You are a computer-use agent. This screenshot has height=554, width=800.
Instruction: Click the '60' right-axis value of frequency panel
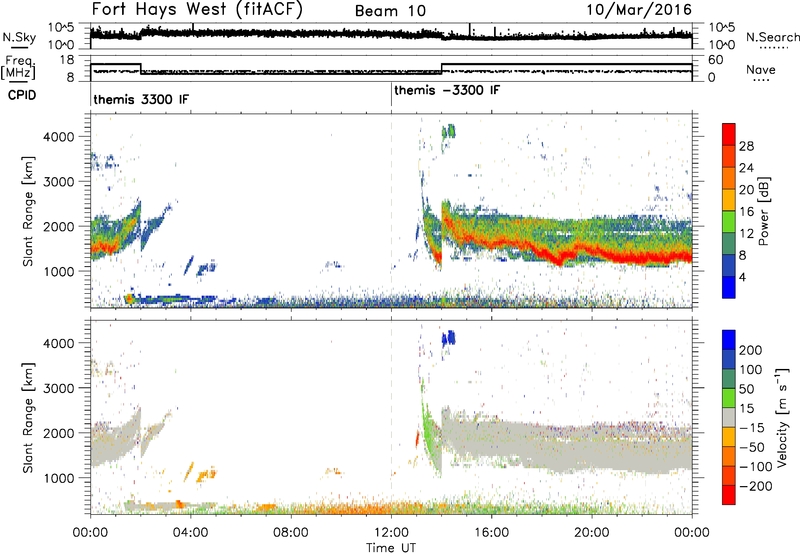(716, 60)
